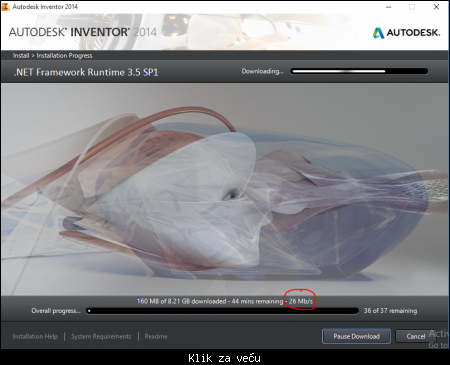Minimize the installer window
The width and height of the screenshot is (450, 365).
[389, 7]
